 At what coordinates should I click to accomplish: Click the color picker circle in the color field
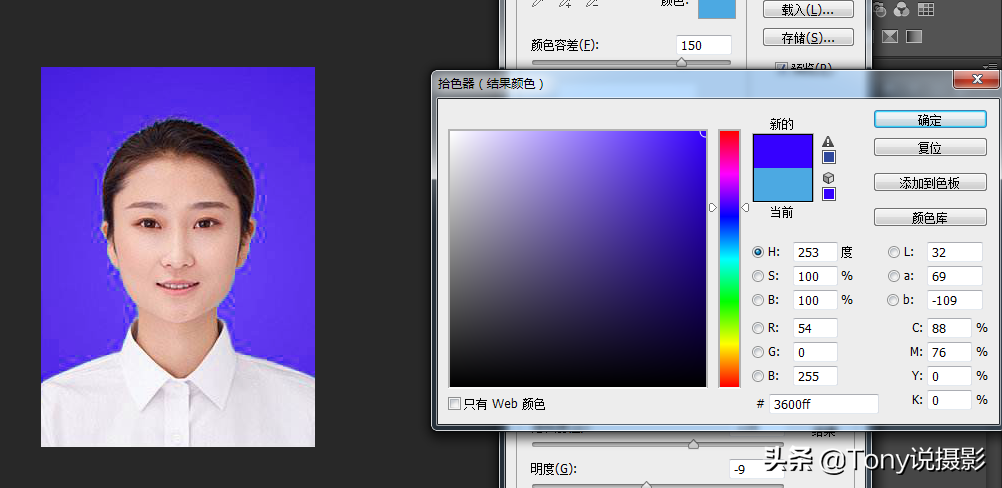(703, 133)
